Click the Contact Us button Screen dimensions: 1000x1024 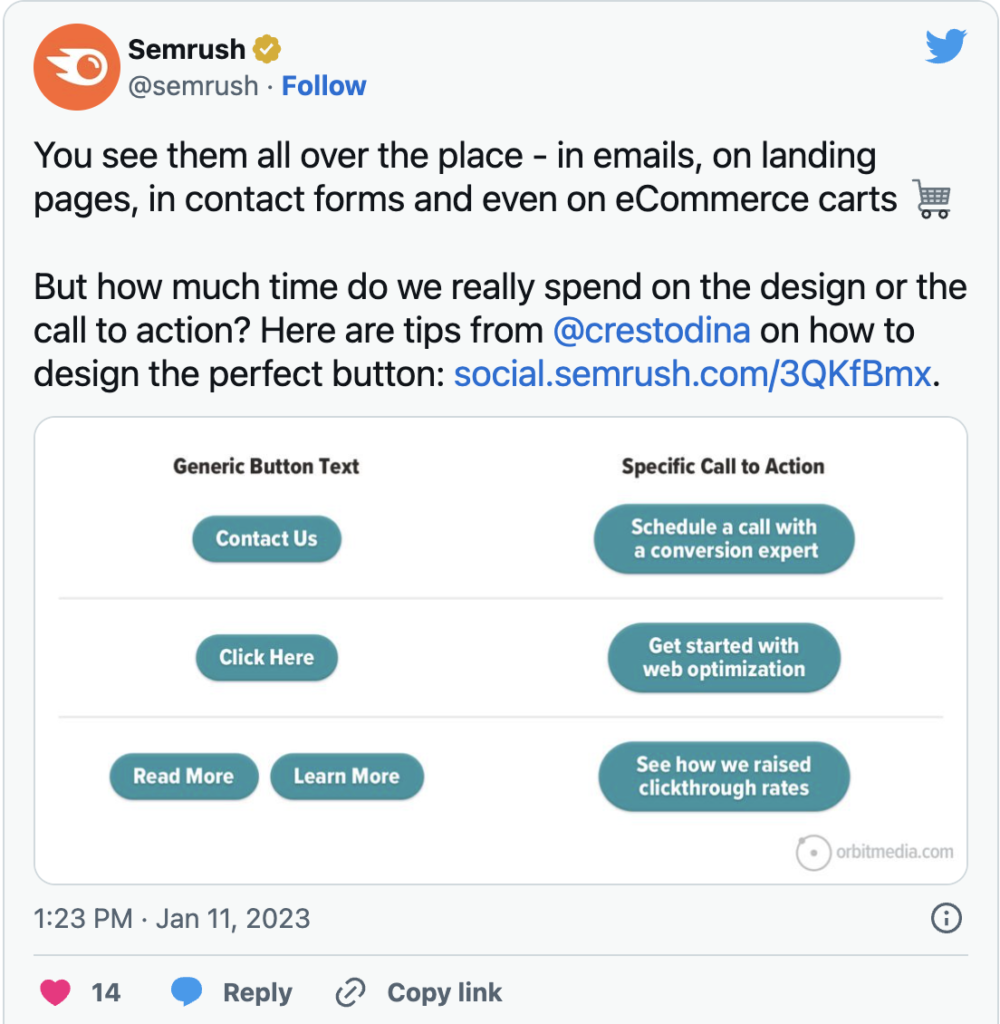266,539
